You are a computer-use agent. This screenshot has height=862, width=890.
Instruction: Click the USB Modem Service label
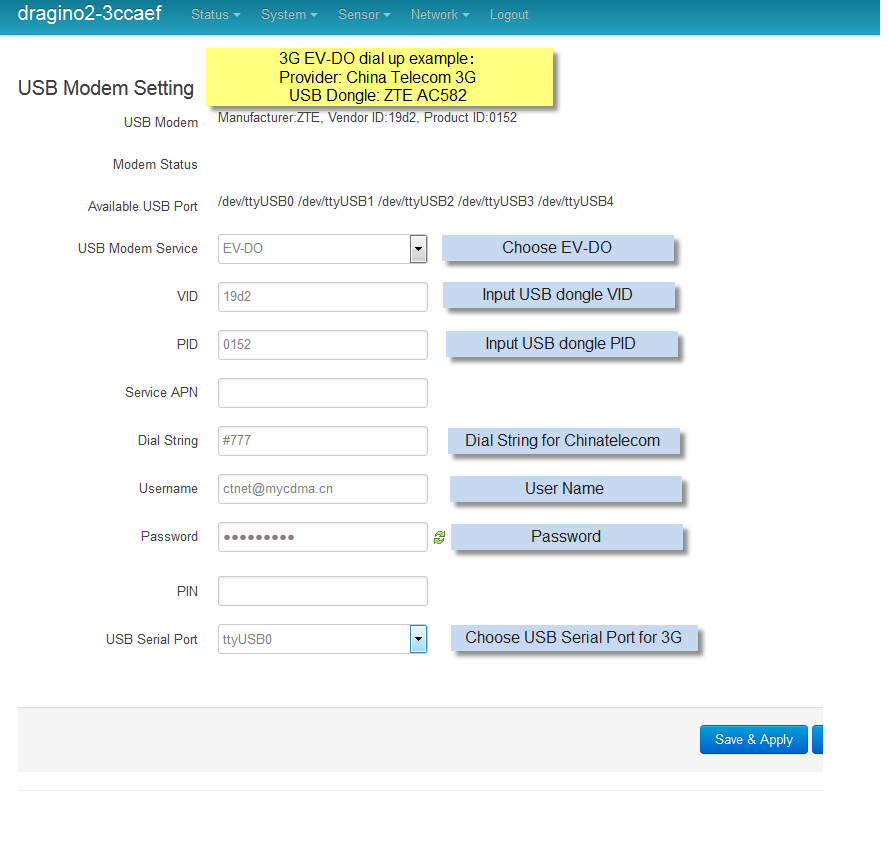point(138,249)
